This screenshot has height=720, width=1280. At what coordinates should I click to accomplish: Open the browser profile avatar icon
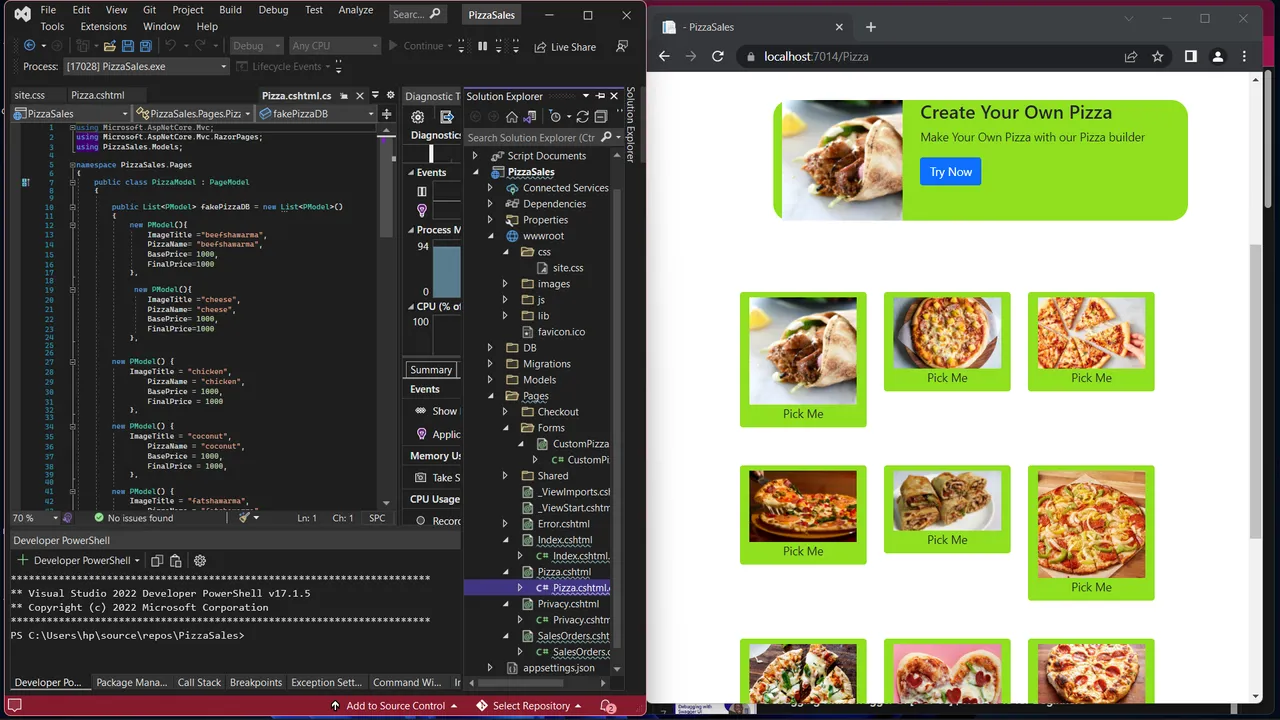tap(1218, 57)
